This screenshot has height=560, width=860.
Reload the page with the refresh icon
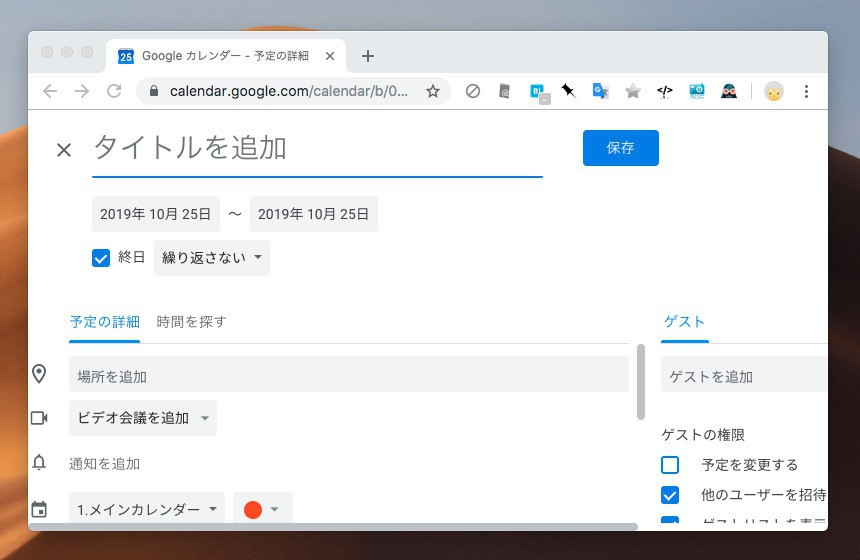point(114,91)
